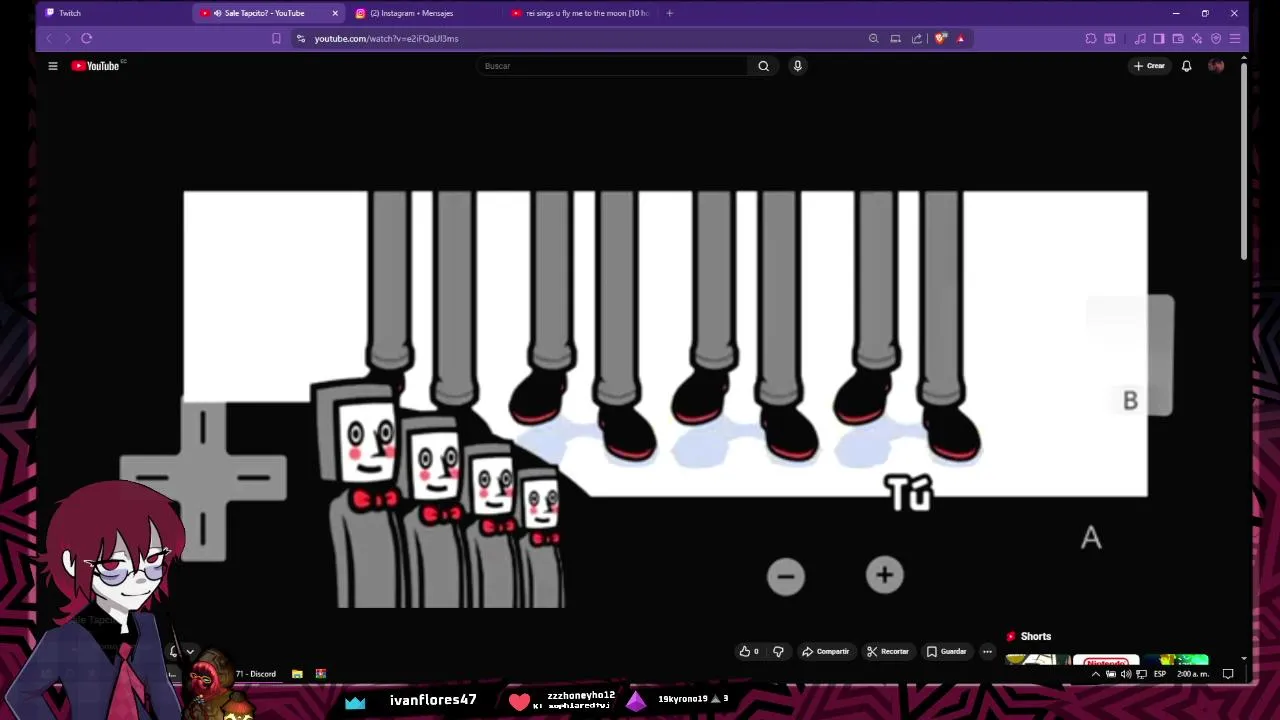This screenshot has width=1280, height=720.
Task: Close the Sale Tapcito? YouTube tab
Action: 335,13
